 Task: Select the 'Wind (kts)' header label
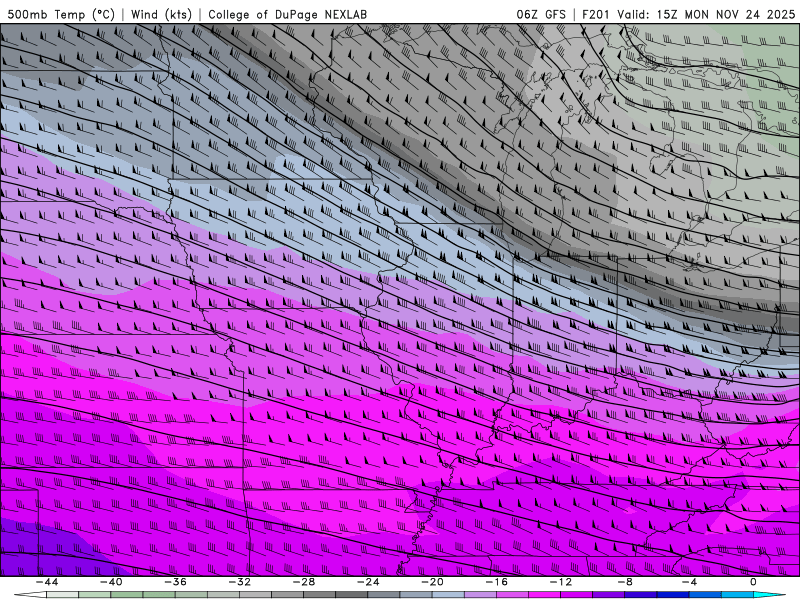[x=161, y=14]
